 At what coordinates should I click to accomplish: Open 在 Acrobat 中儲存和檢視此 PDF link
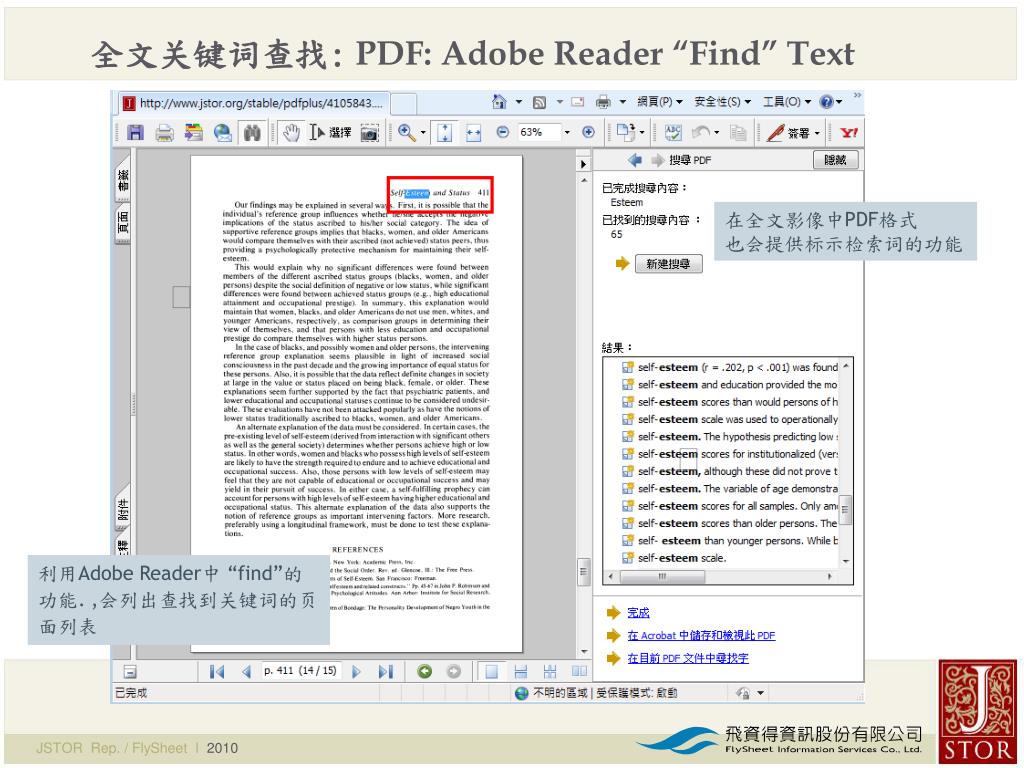tap(701, 635)
